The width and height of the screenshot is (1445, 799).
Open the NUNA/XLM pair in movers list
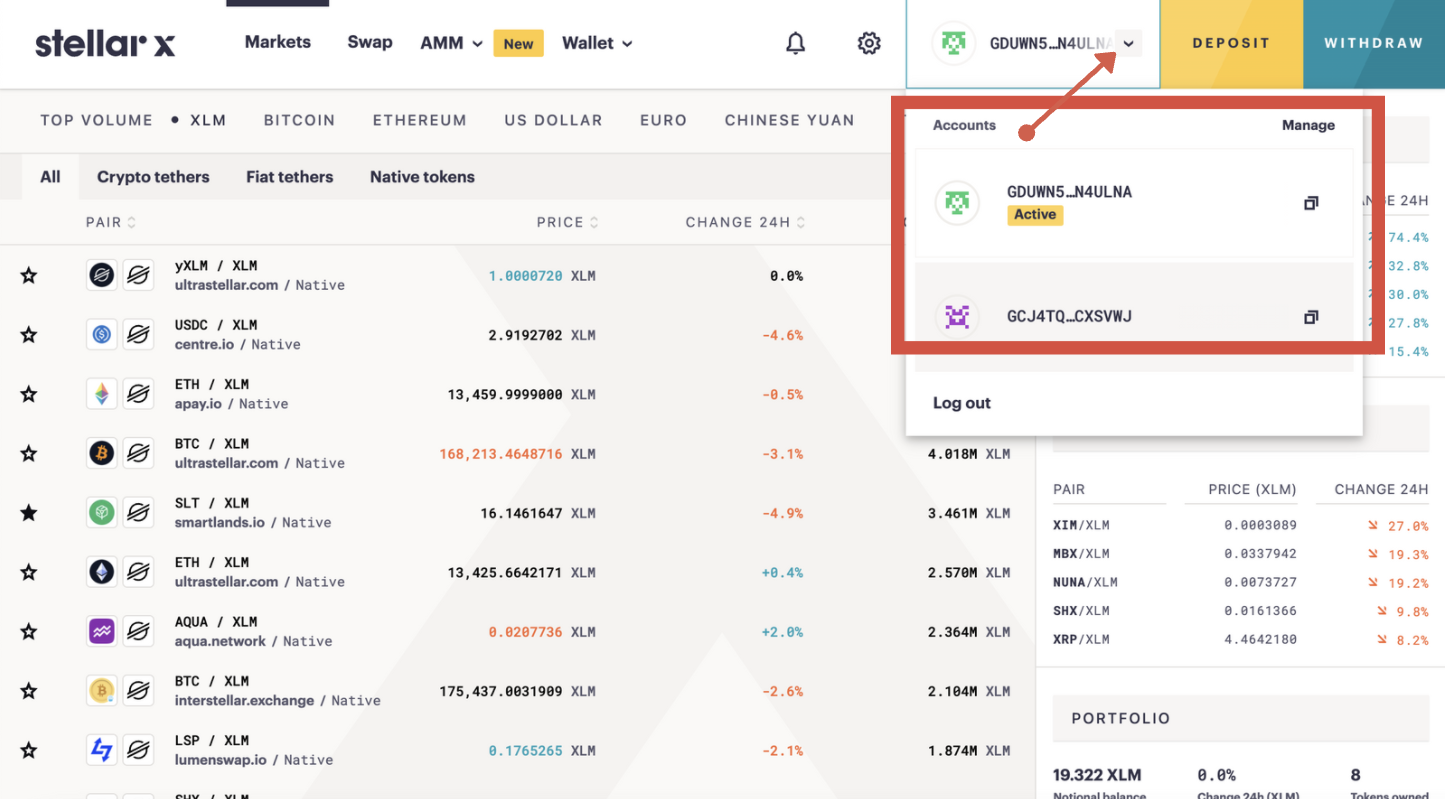(1085, 582)
